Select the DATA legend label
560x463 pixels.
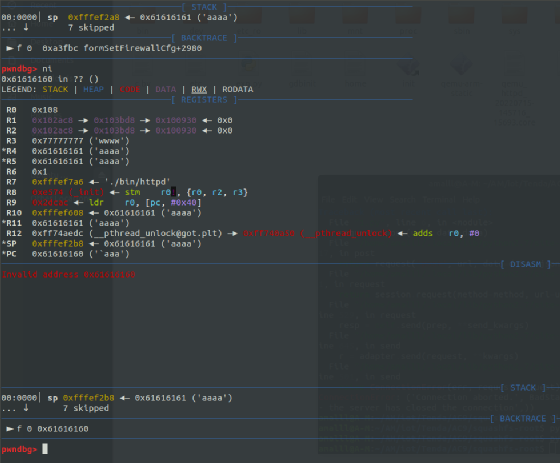[x=166, y=89]
